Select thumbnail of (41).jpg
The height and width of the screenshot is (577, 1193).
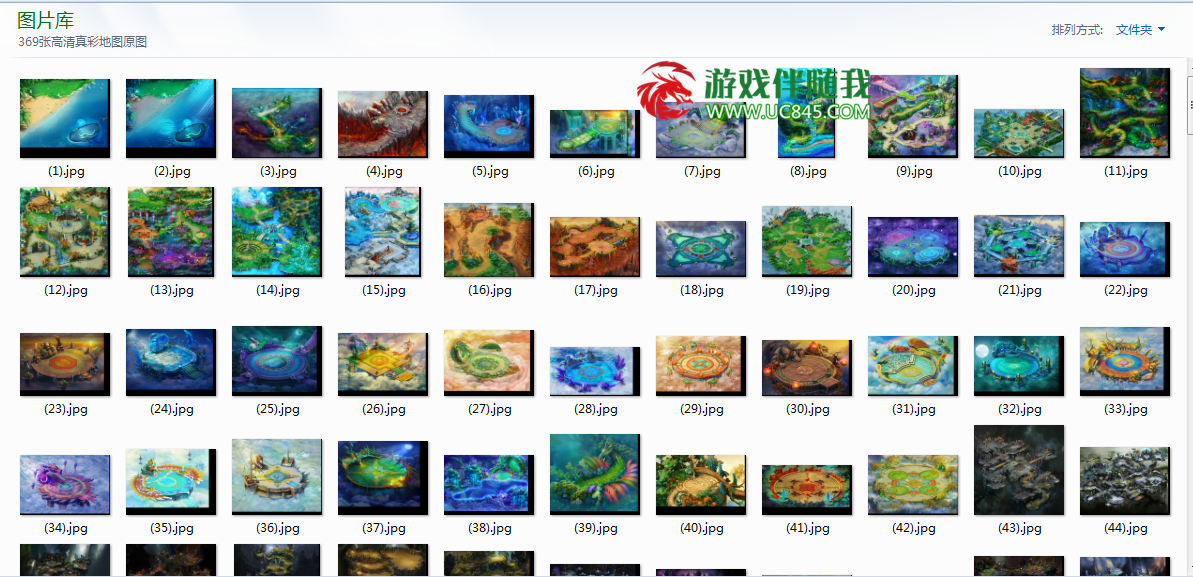[x=807, y=489]
